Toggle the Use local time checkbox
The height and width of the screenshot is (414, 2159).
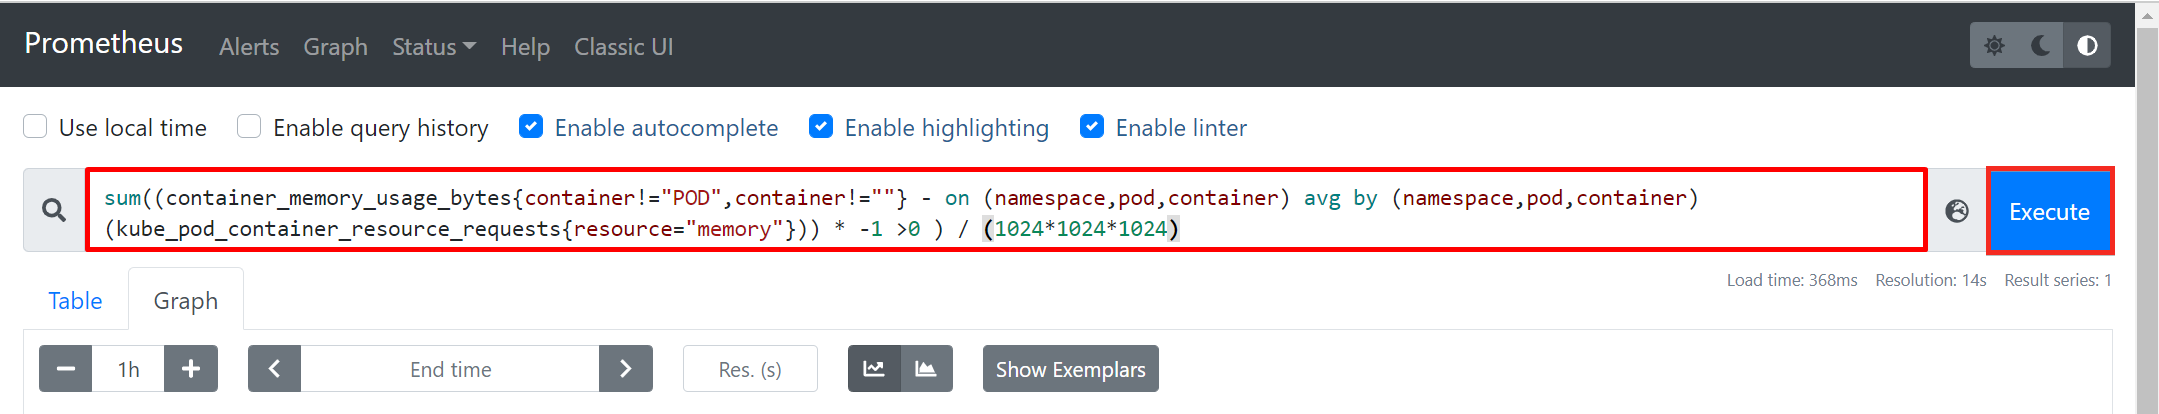tap(35, 126)
